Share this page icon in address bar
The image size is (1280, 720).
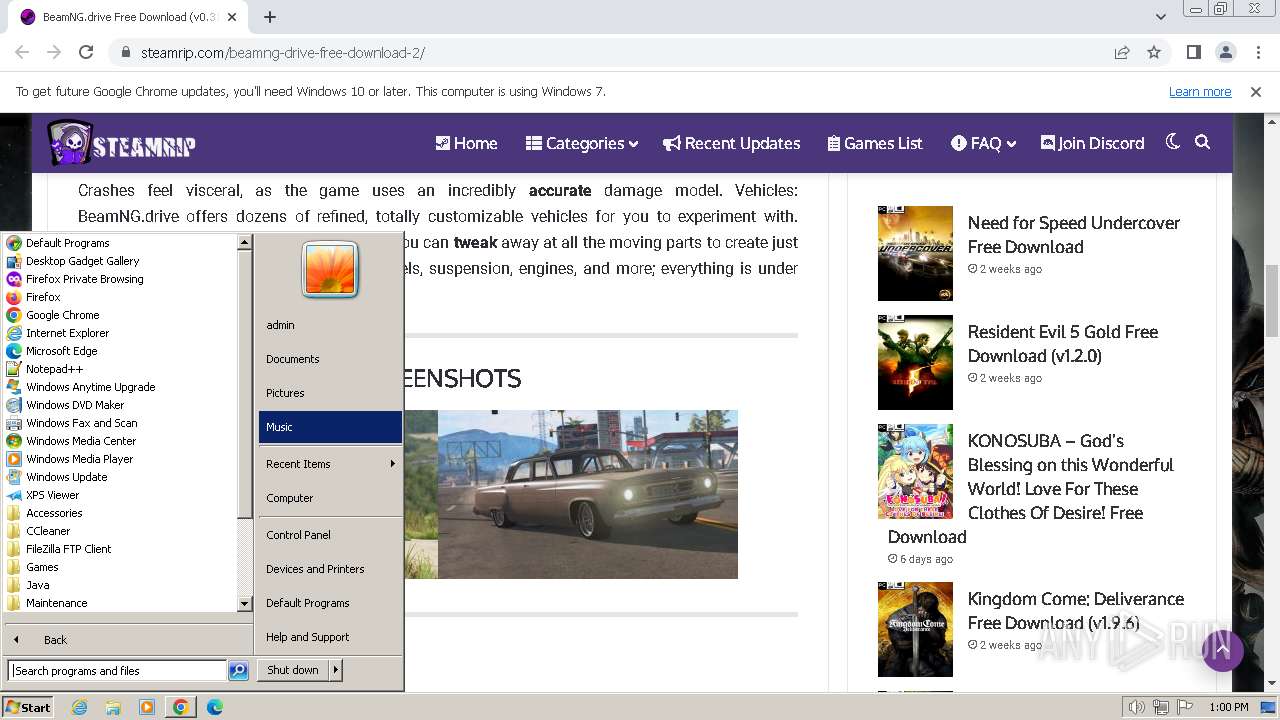click(1122, 52)
